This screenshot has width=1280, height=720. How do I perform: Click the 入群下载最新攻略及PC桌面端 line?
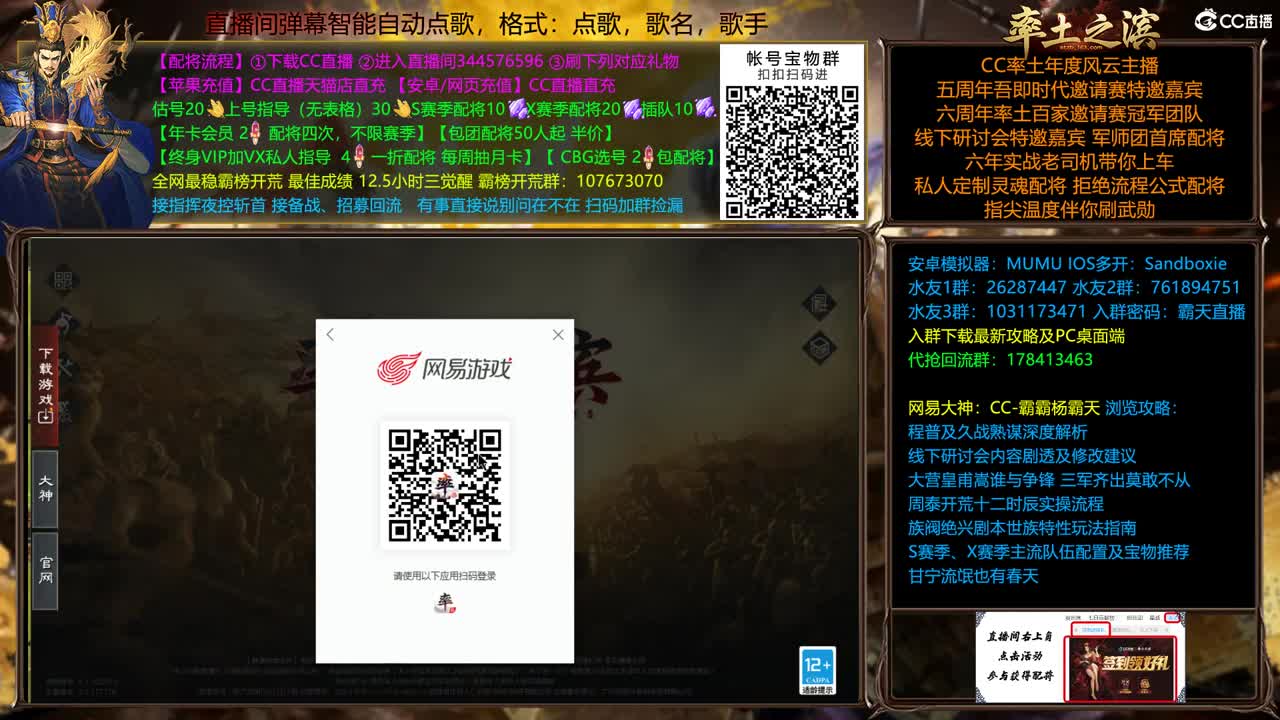tap(1016, 336)
